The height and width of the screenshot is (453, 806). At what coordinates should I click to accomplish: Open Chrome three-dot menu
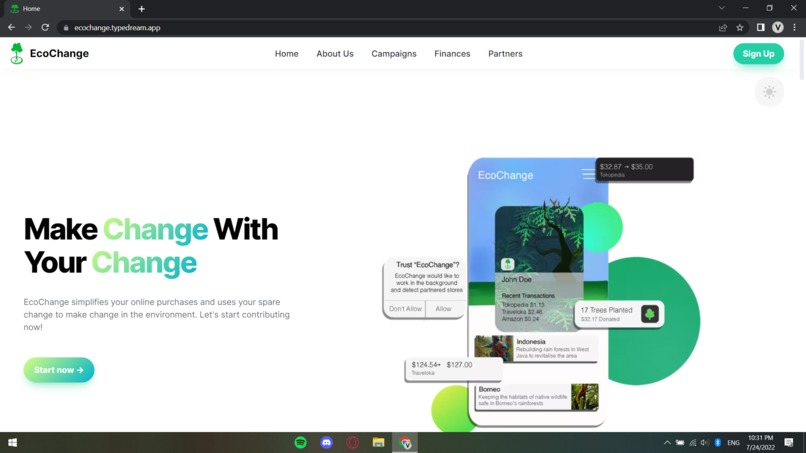[795, 27]
